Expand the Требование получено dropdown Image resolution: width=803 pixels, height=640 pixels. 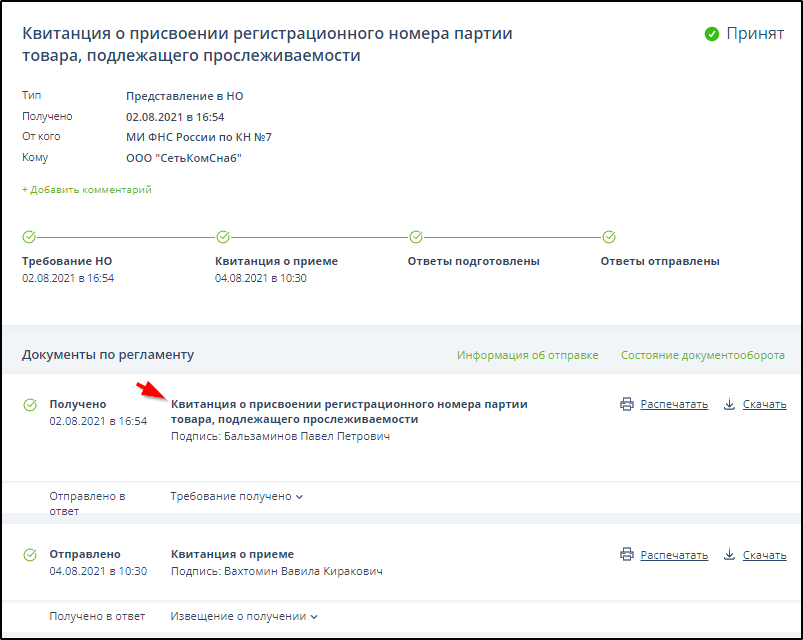pyautogui.click(x=236, y=496)
